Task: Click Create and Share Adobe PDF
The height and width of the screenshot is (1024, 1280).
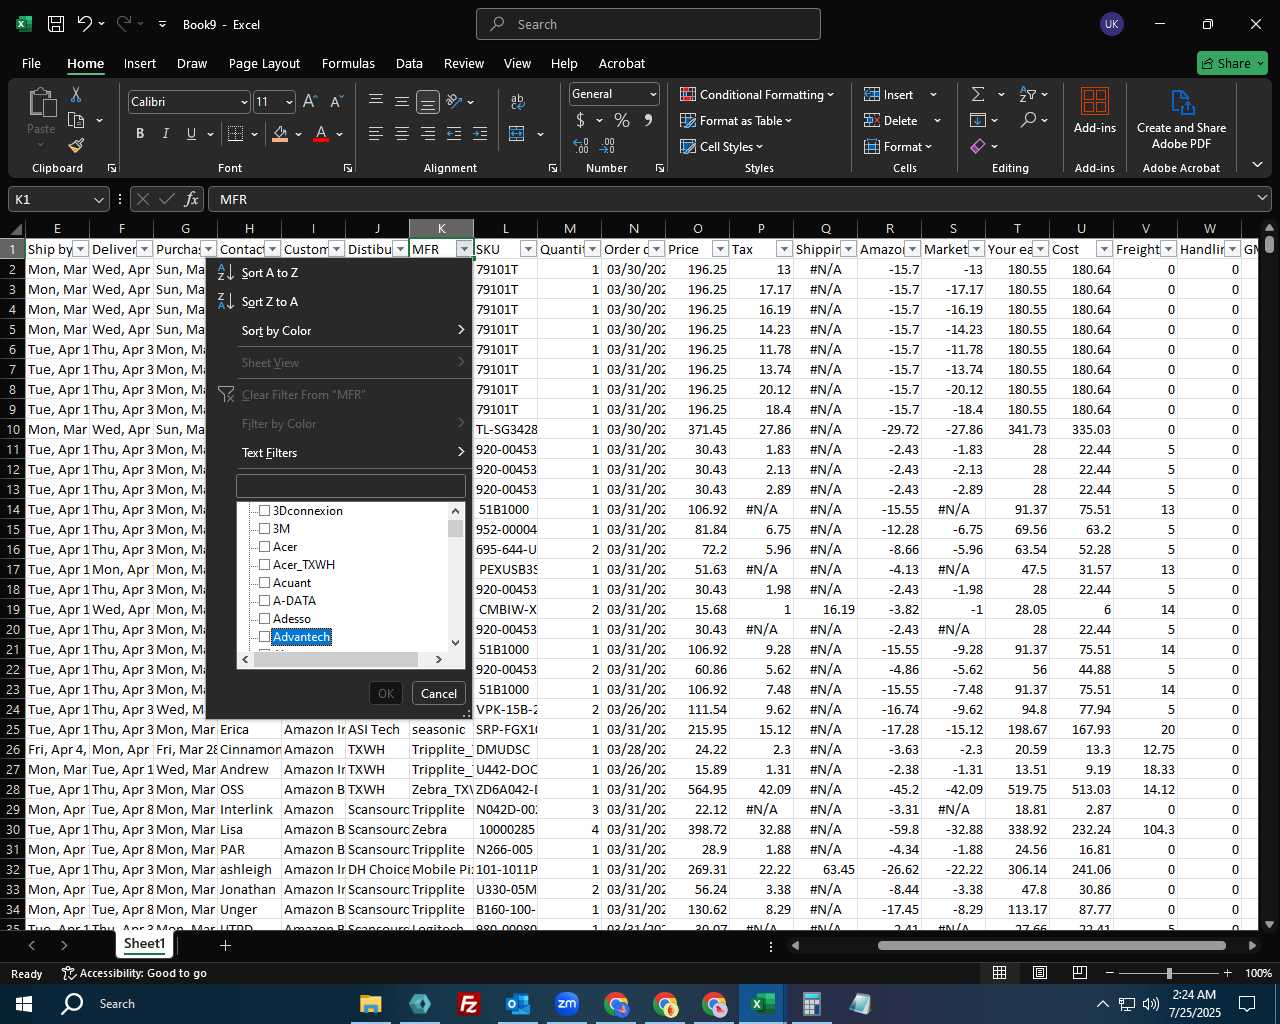Action: 1181,120
